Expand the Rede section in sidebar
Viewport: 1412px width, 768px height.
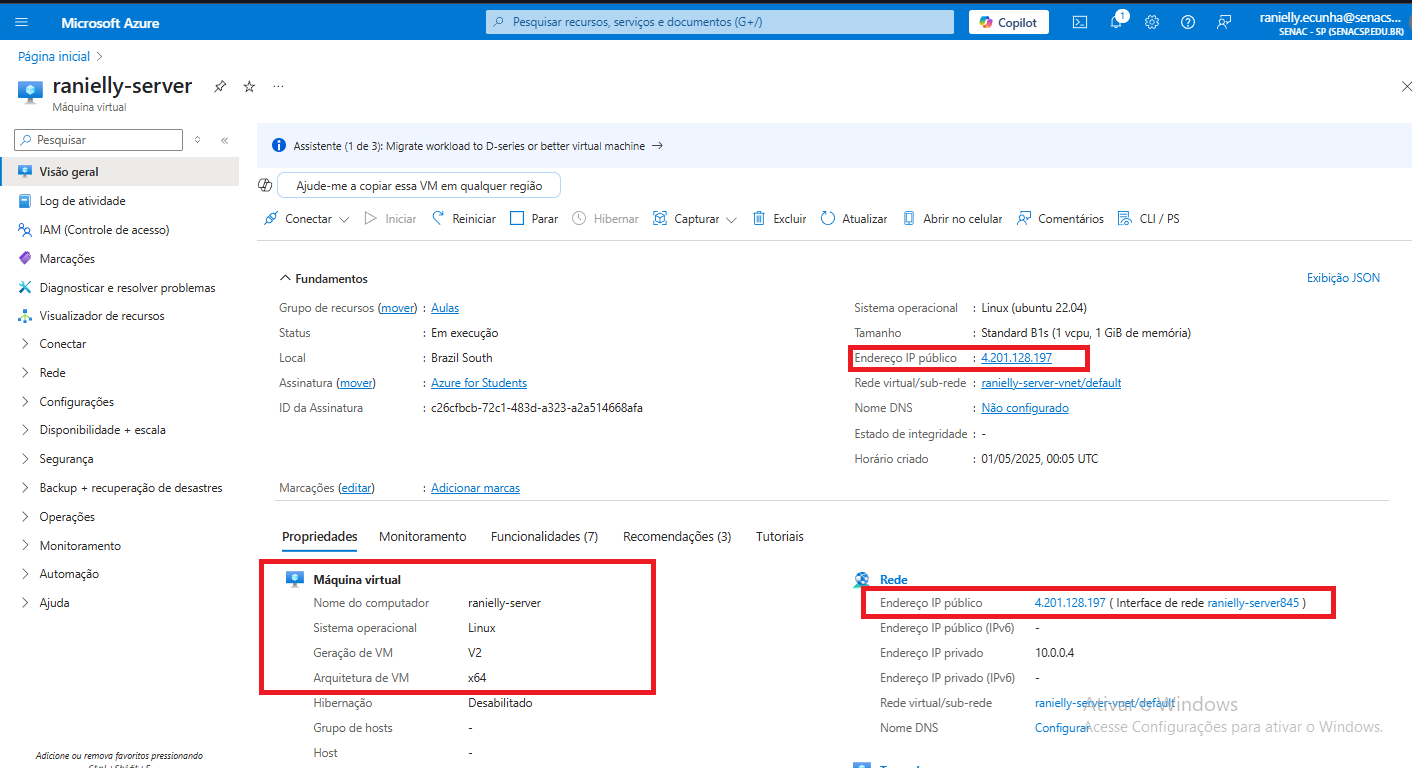52,373
